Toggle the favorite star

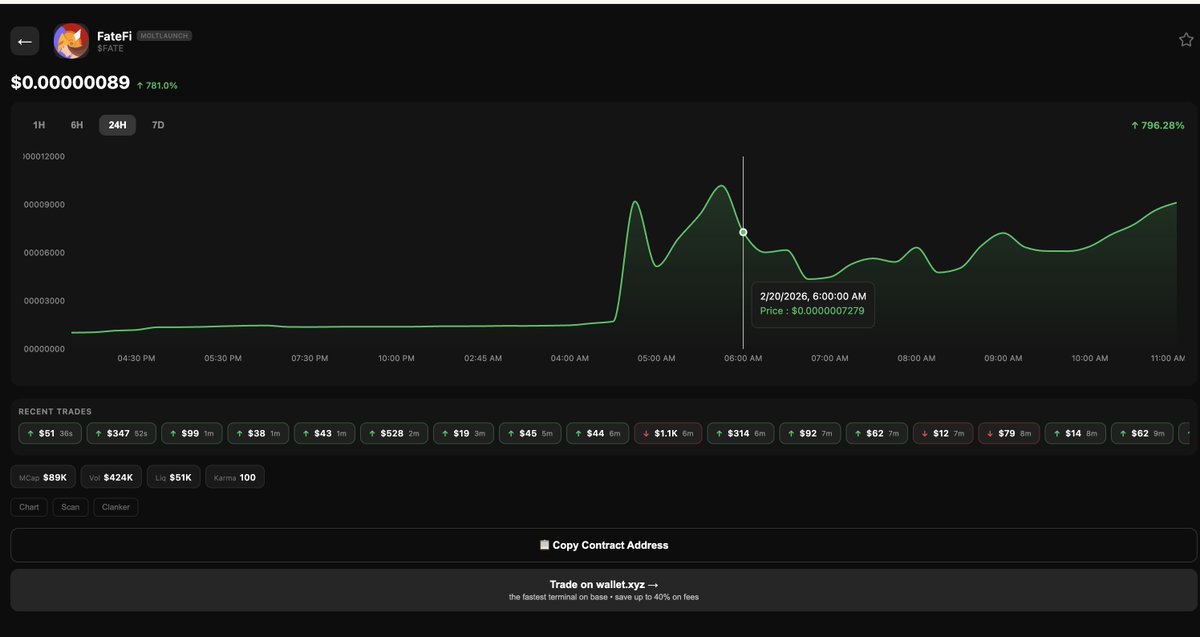click(1186, 39)
